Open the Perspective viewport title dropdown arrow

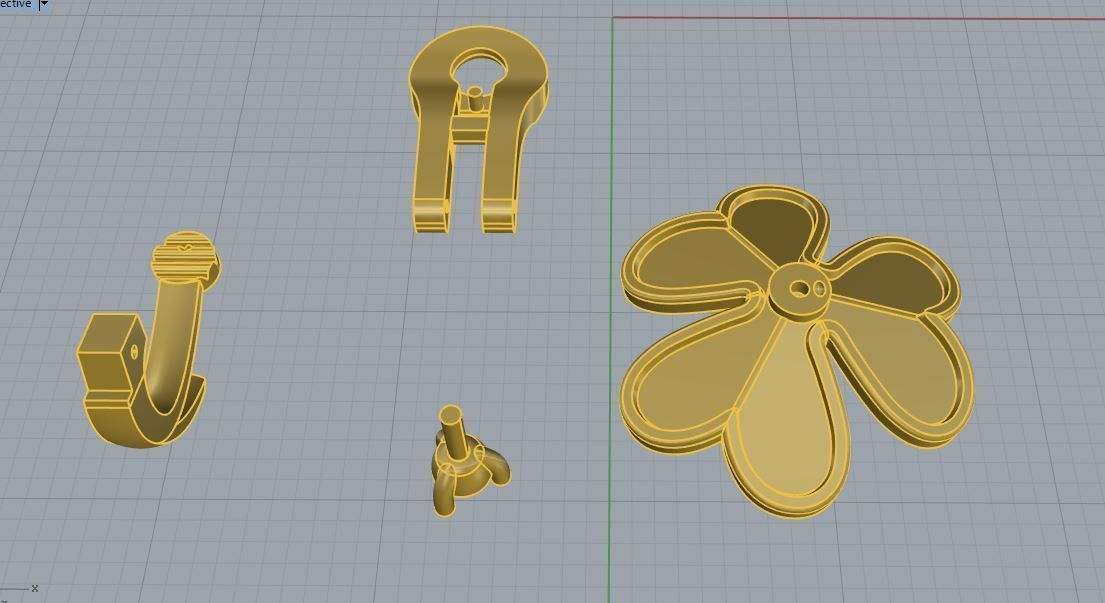point(44,4)
